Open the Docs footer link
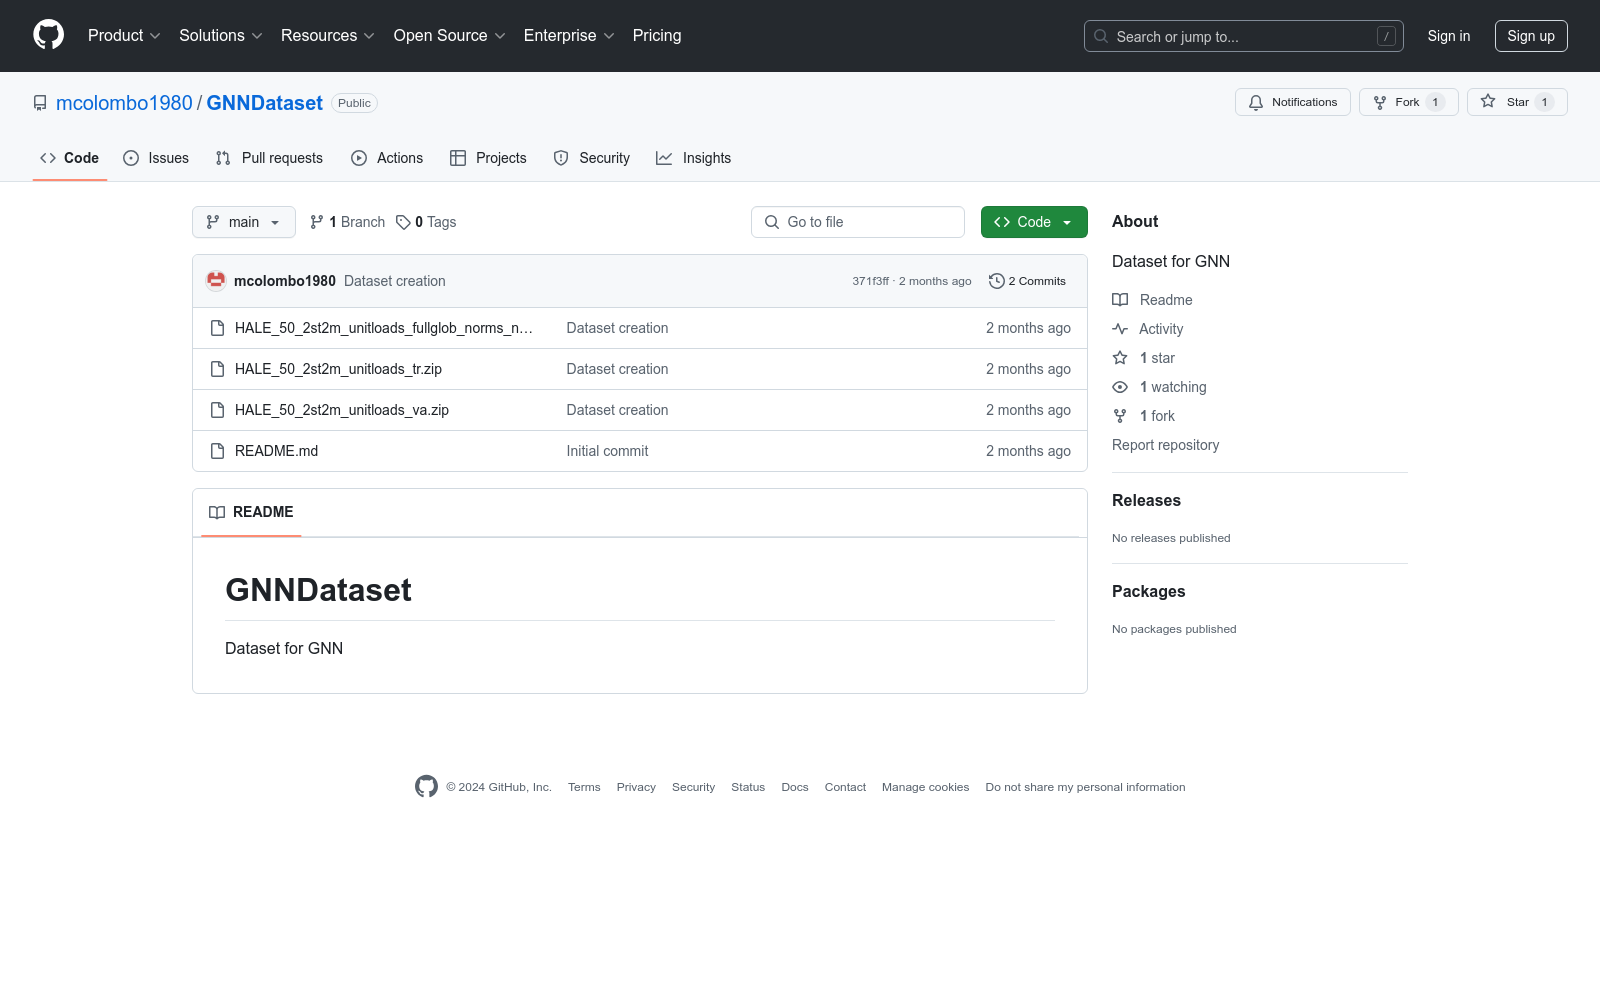 tap(795, 787)
